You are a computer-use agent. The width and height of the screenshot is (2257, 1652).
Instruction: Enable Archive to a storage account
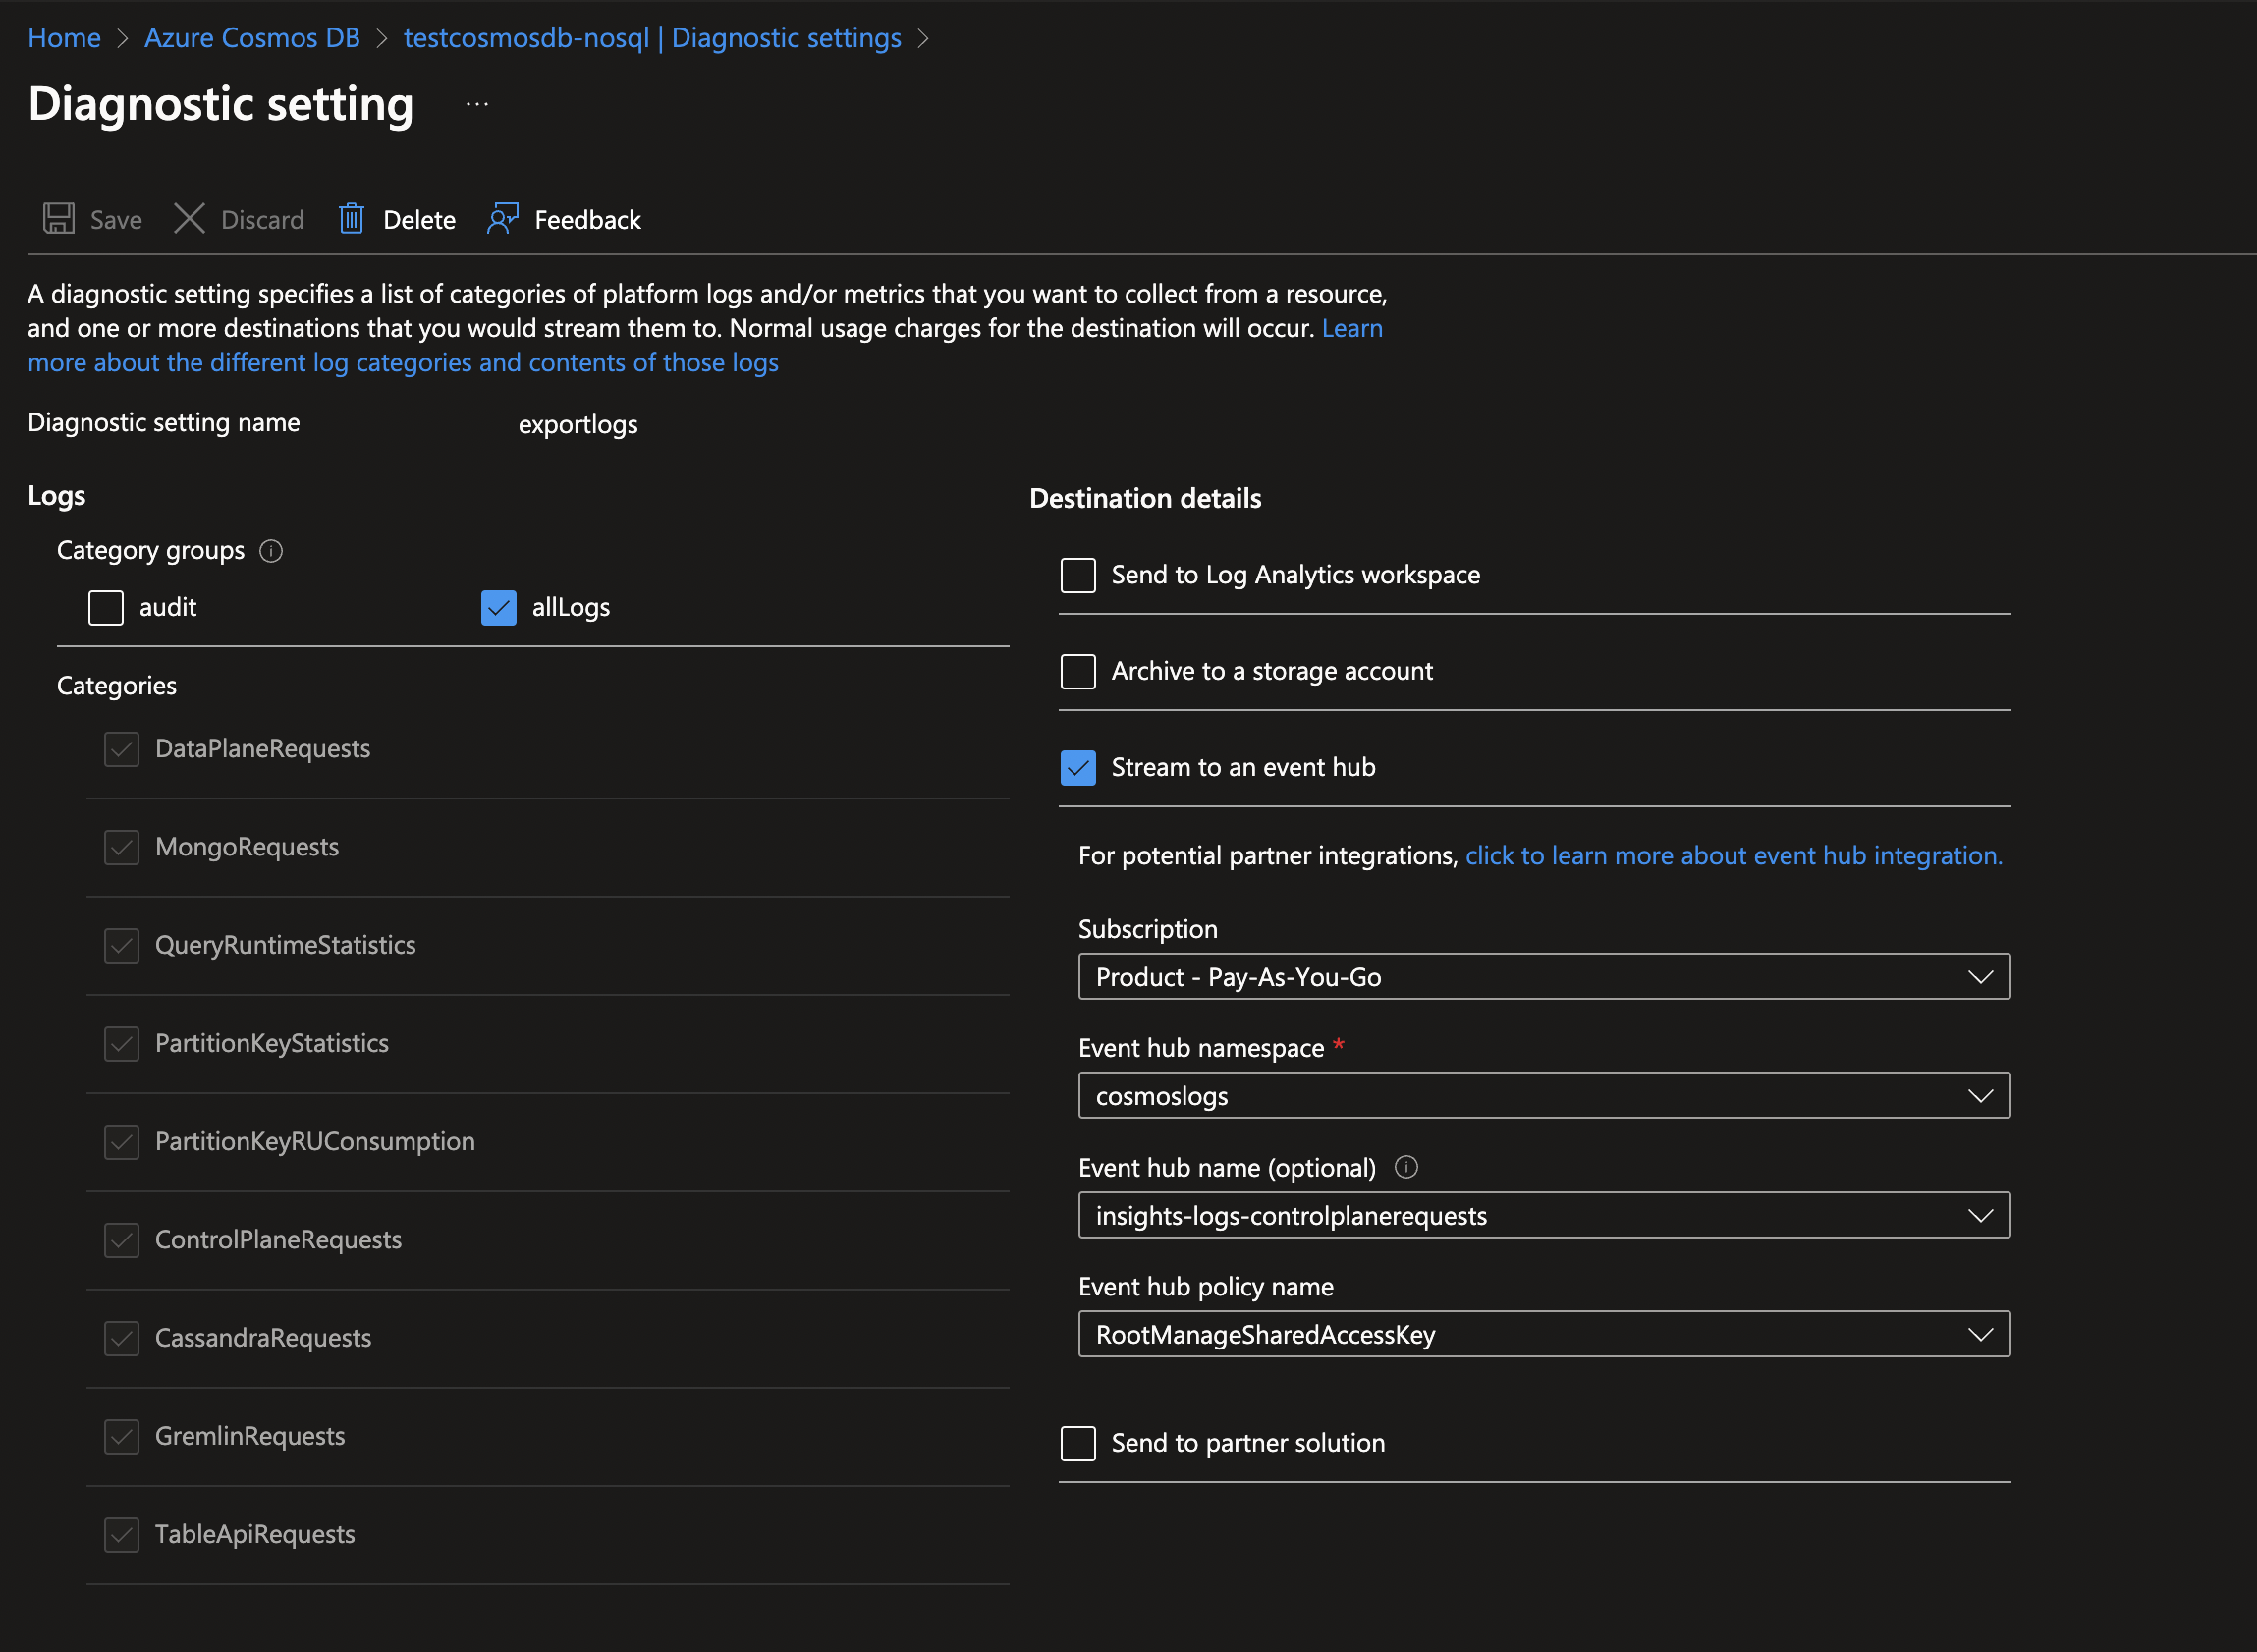(1077, 671)
